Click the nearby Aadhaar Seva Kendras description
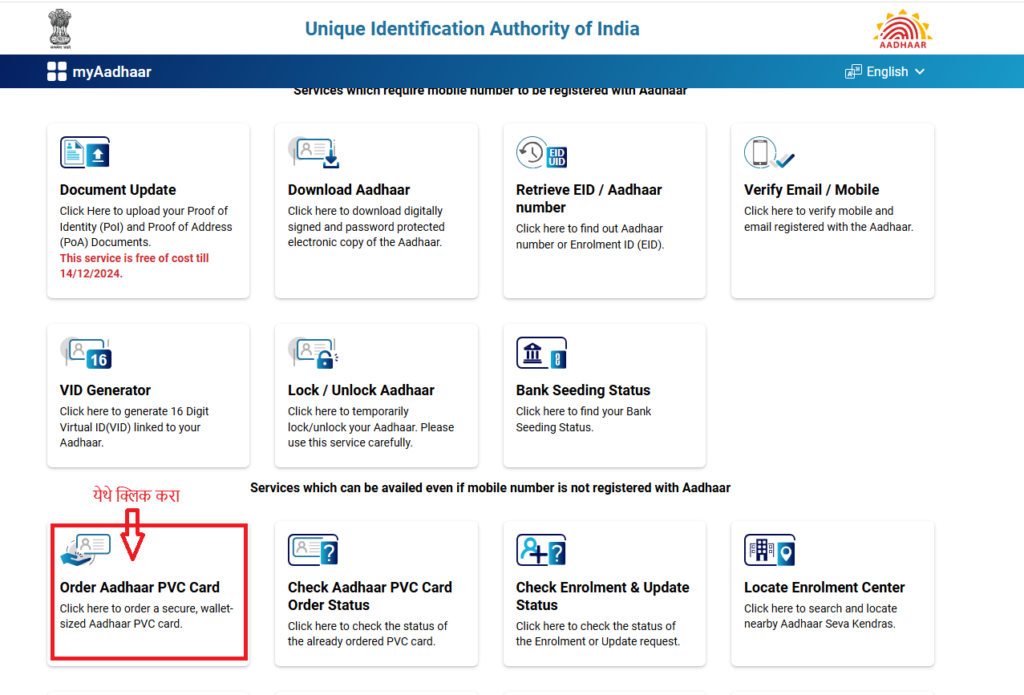This screenshot has width=1024, height=695. pos(820,616)
